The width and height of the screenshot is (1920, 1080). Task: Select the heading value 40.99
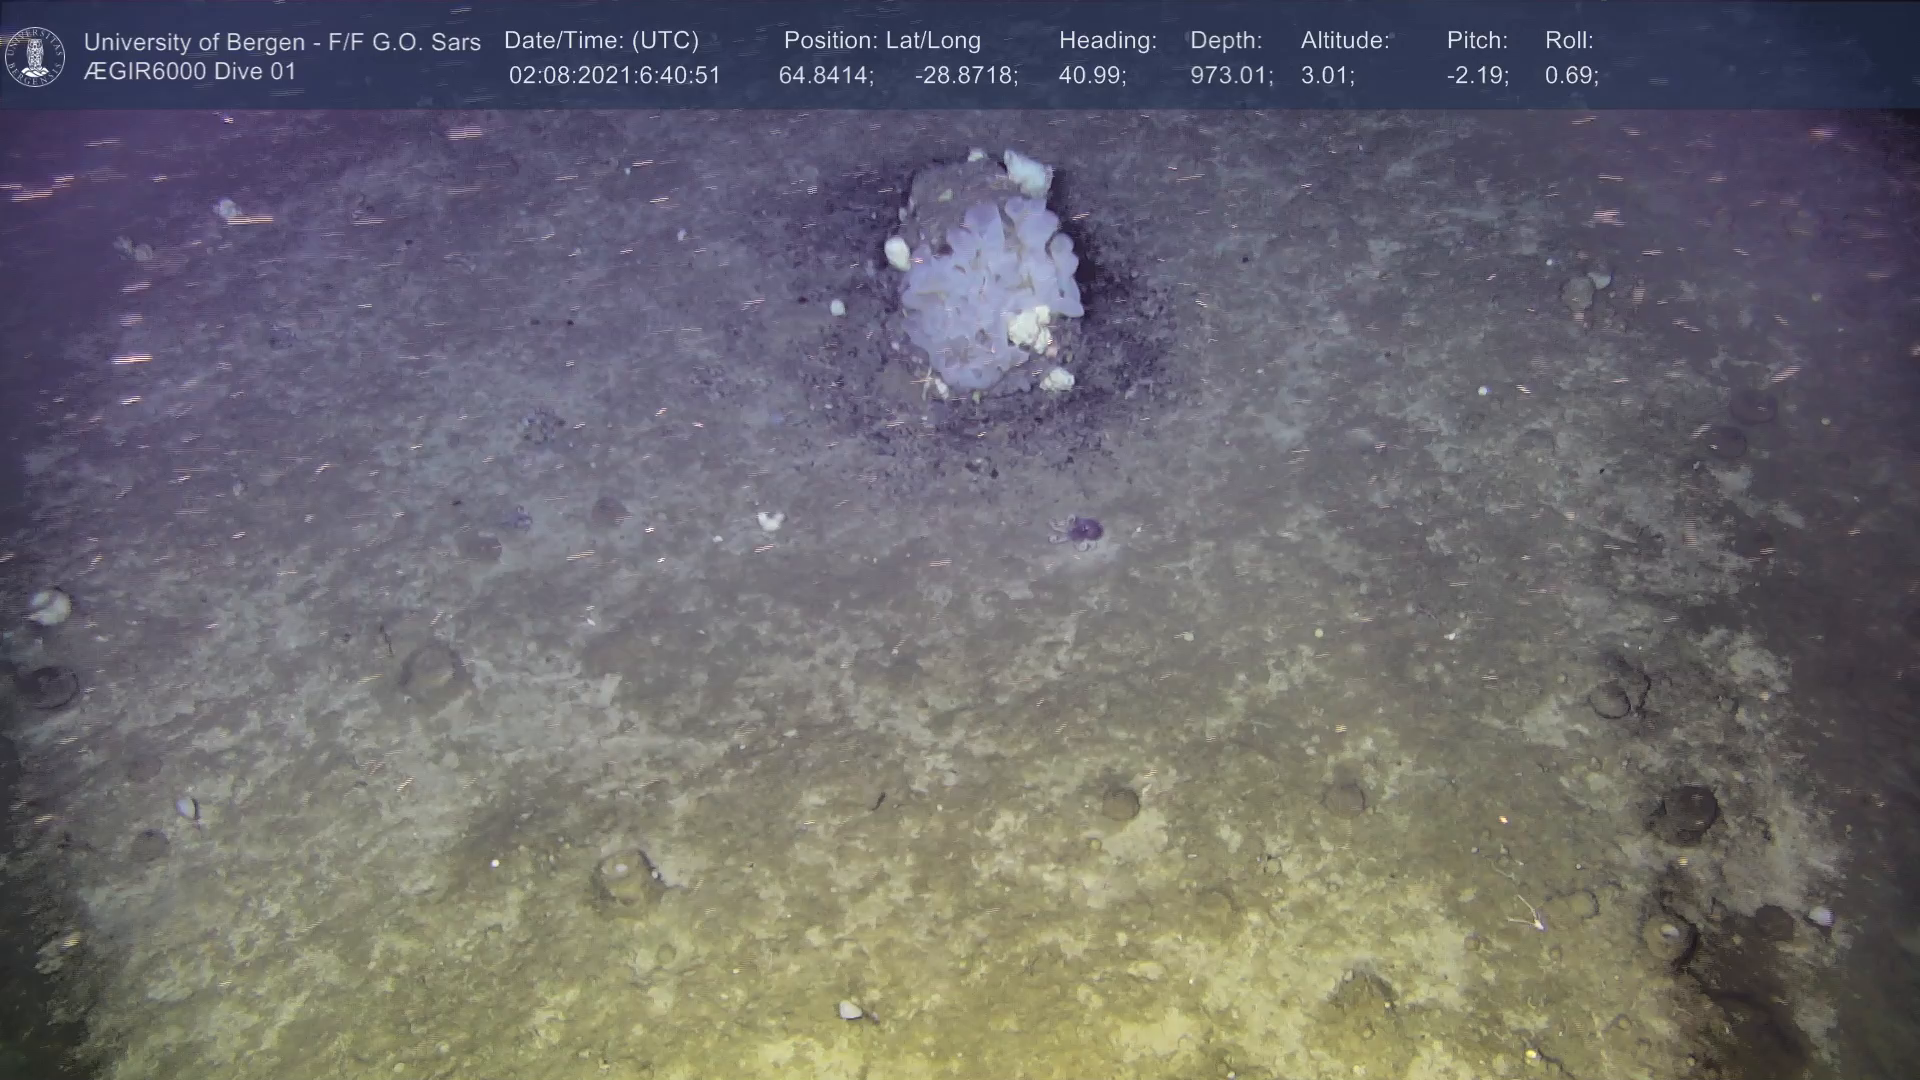[1092, 76]
